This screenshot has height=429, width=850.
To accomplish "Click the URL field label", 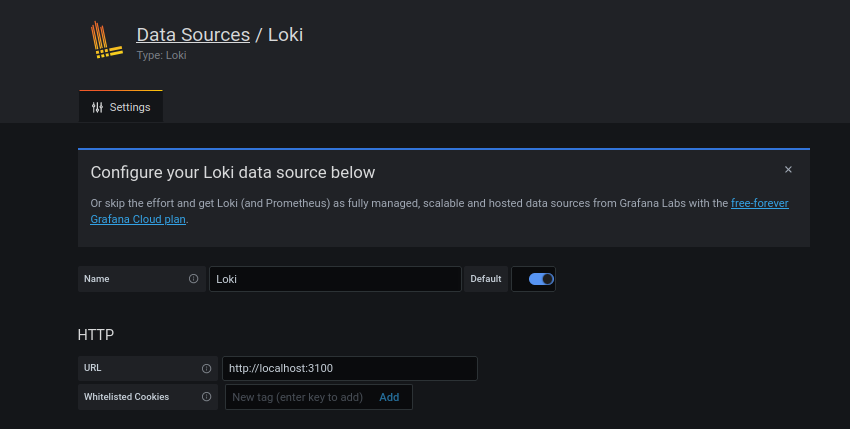I will (x=93, y=368).
